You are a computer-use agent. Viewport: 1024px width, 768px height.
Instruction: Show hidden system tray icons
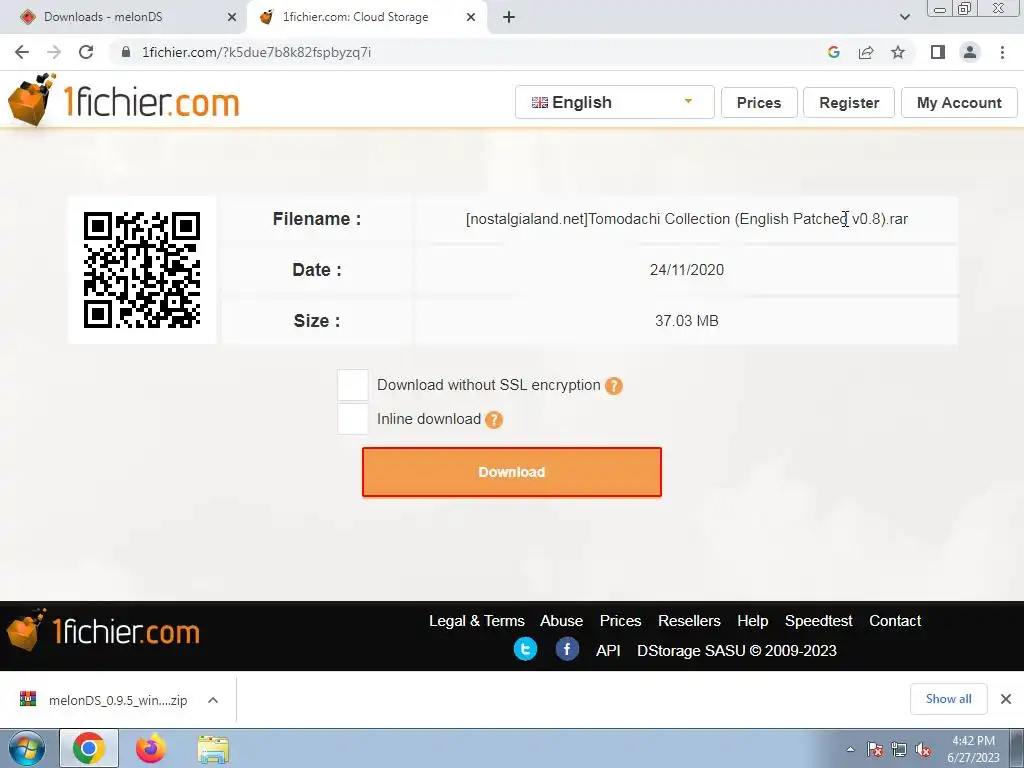click(850, 749)
